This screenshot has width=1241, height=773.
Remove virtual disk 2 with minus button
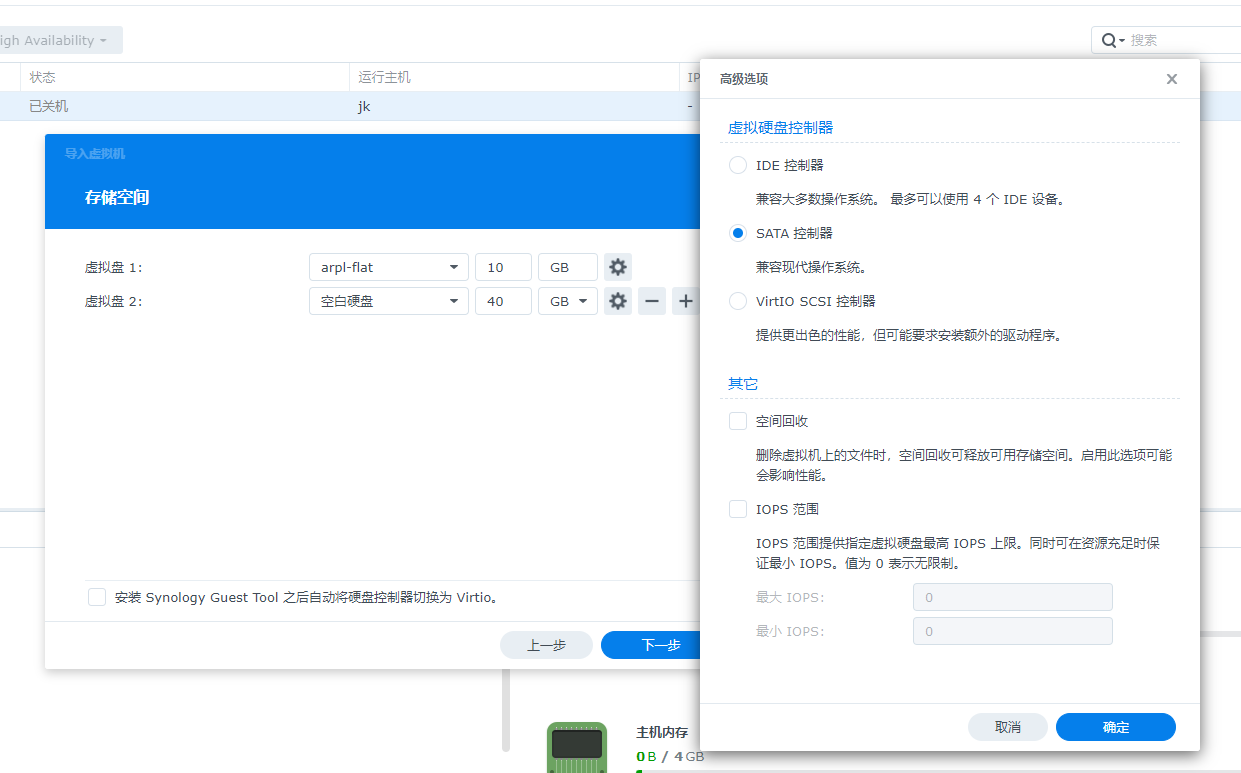652,301
